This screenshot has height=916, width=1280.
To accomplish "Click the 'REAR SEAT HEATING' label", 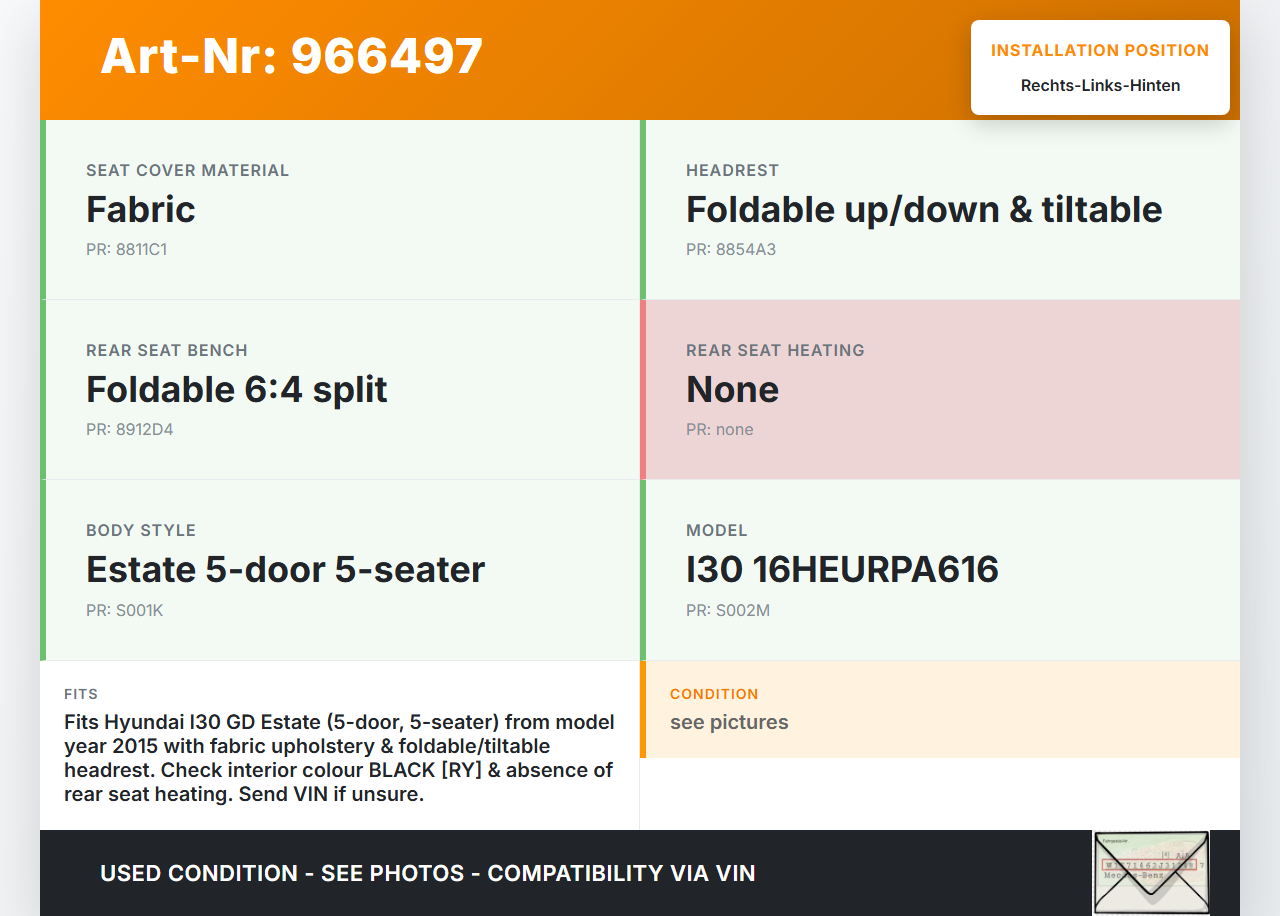I will (x=776, y=350).
